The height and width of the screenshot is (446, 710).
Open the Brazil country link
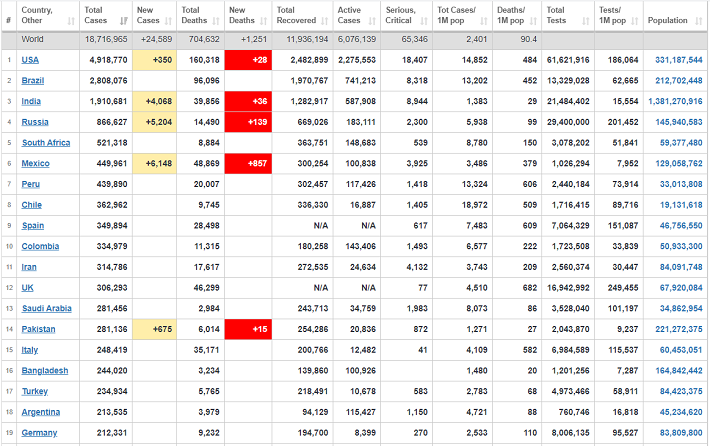pos(33,81)
